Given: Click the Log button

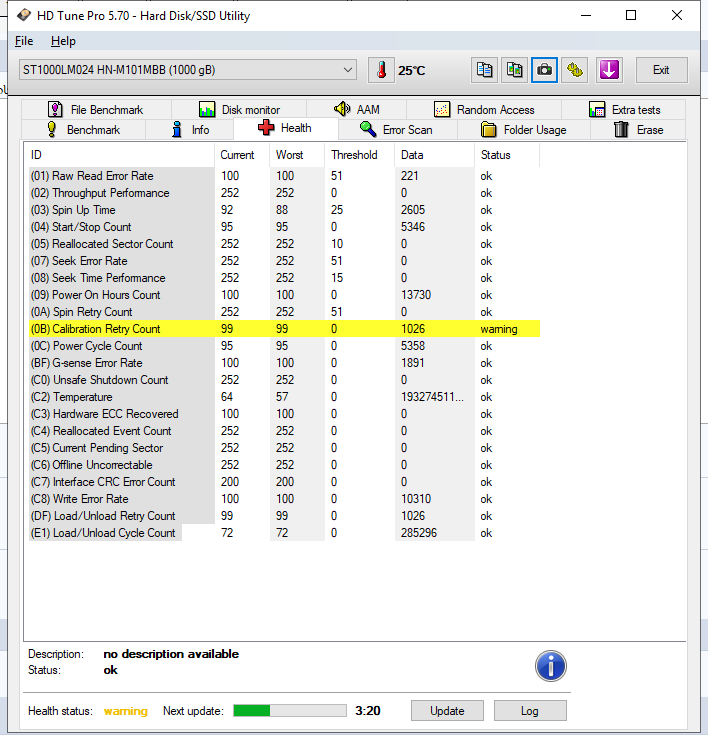Looking at the screenshot, I should 530,711.
